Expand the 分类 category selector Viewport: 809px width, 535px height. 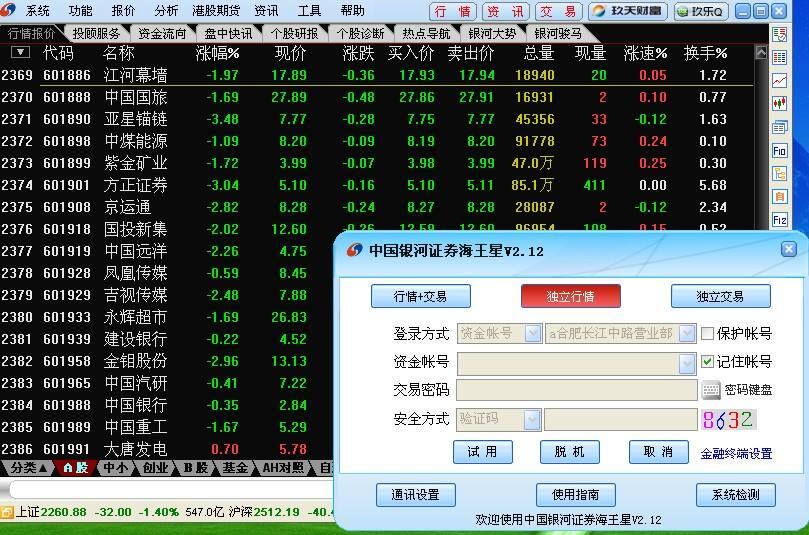[x=29, y=468]
